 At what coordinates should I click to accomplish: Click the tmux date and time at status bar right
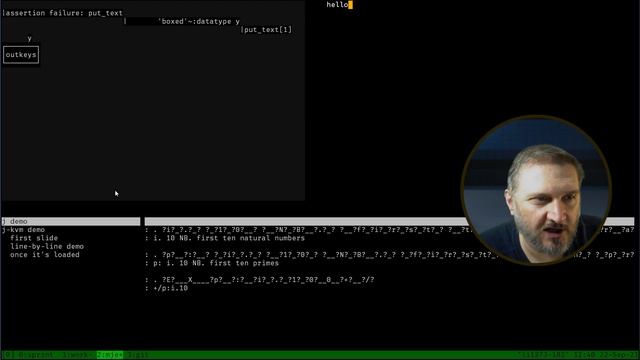coord(605,355)
